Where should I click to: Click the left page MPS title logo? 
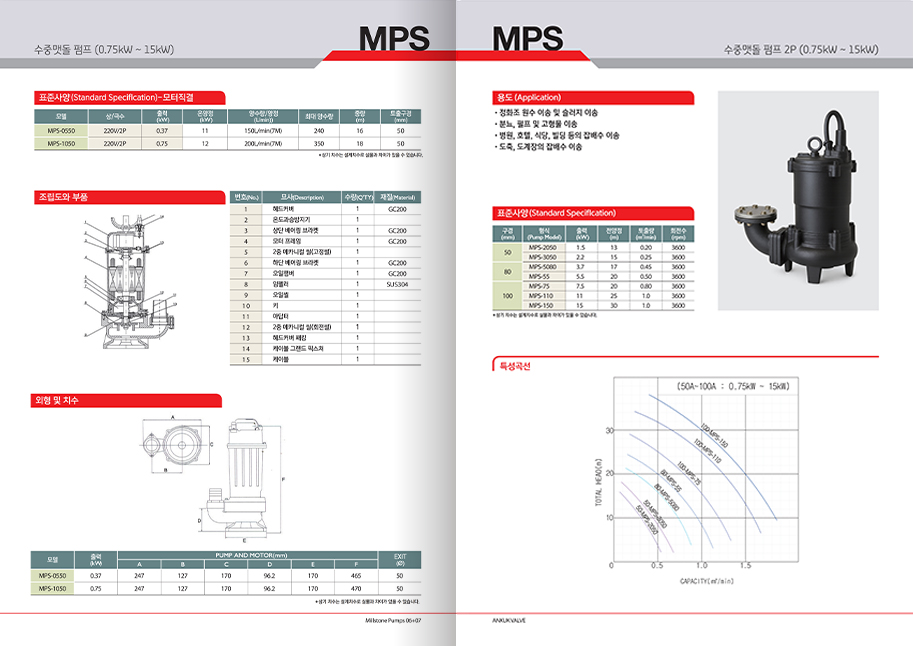[394, 39]
